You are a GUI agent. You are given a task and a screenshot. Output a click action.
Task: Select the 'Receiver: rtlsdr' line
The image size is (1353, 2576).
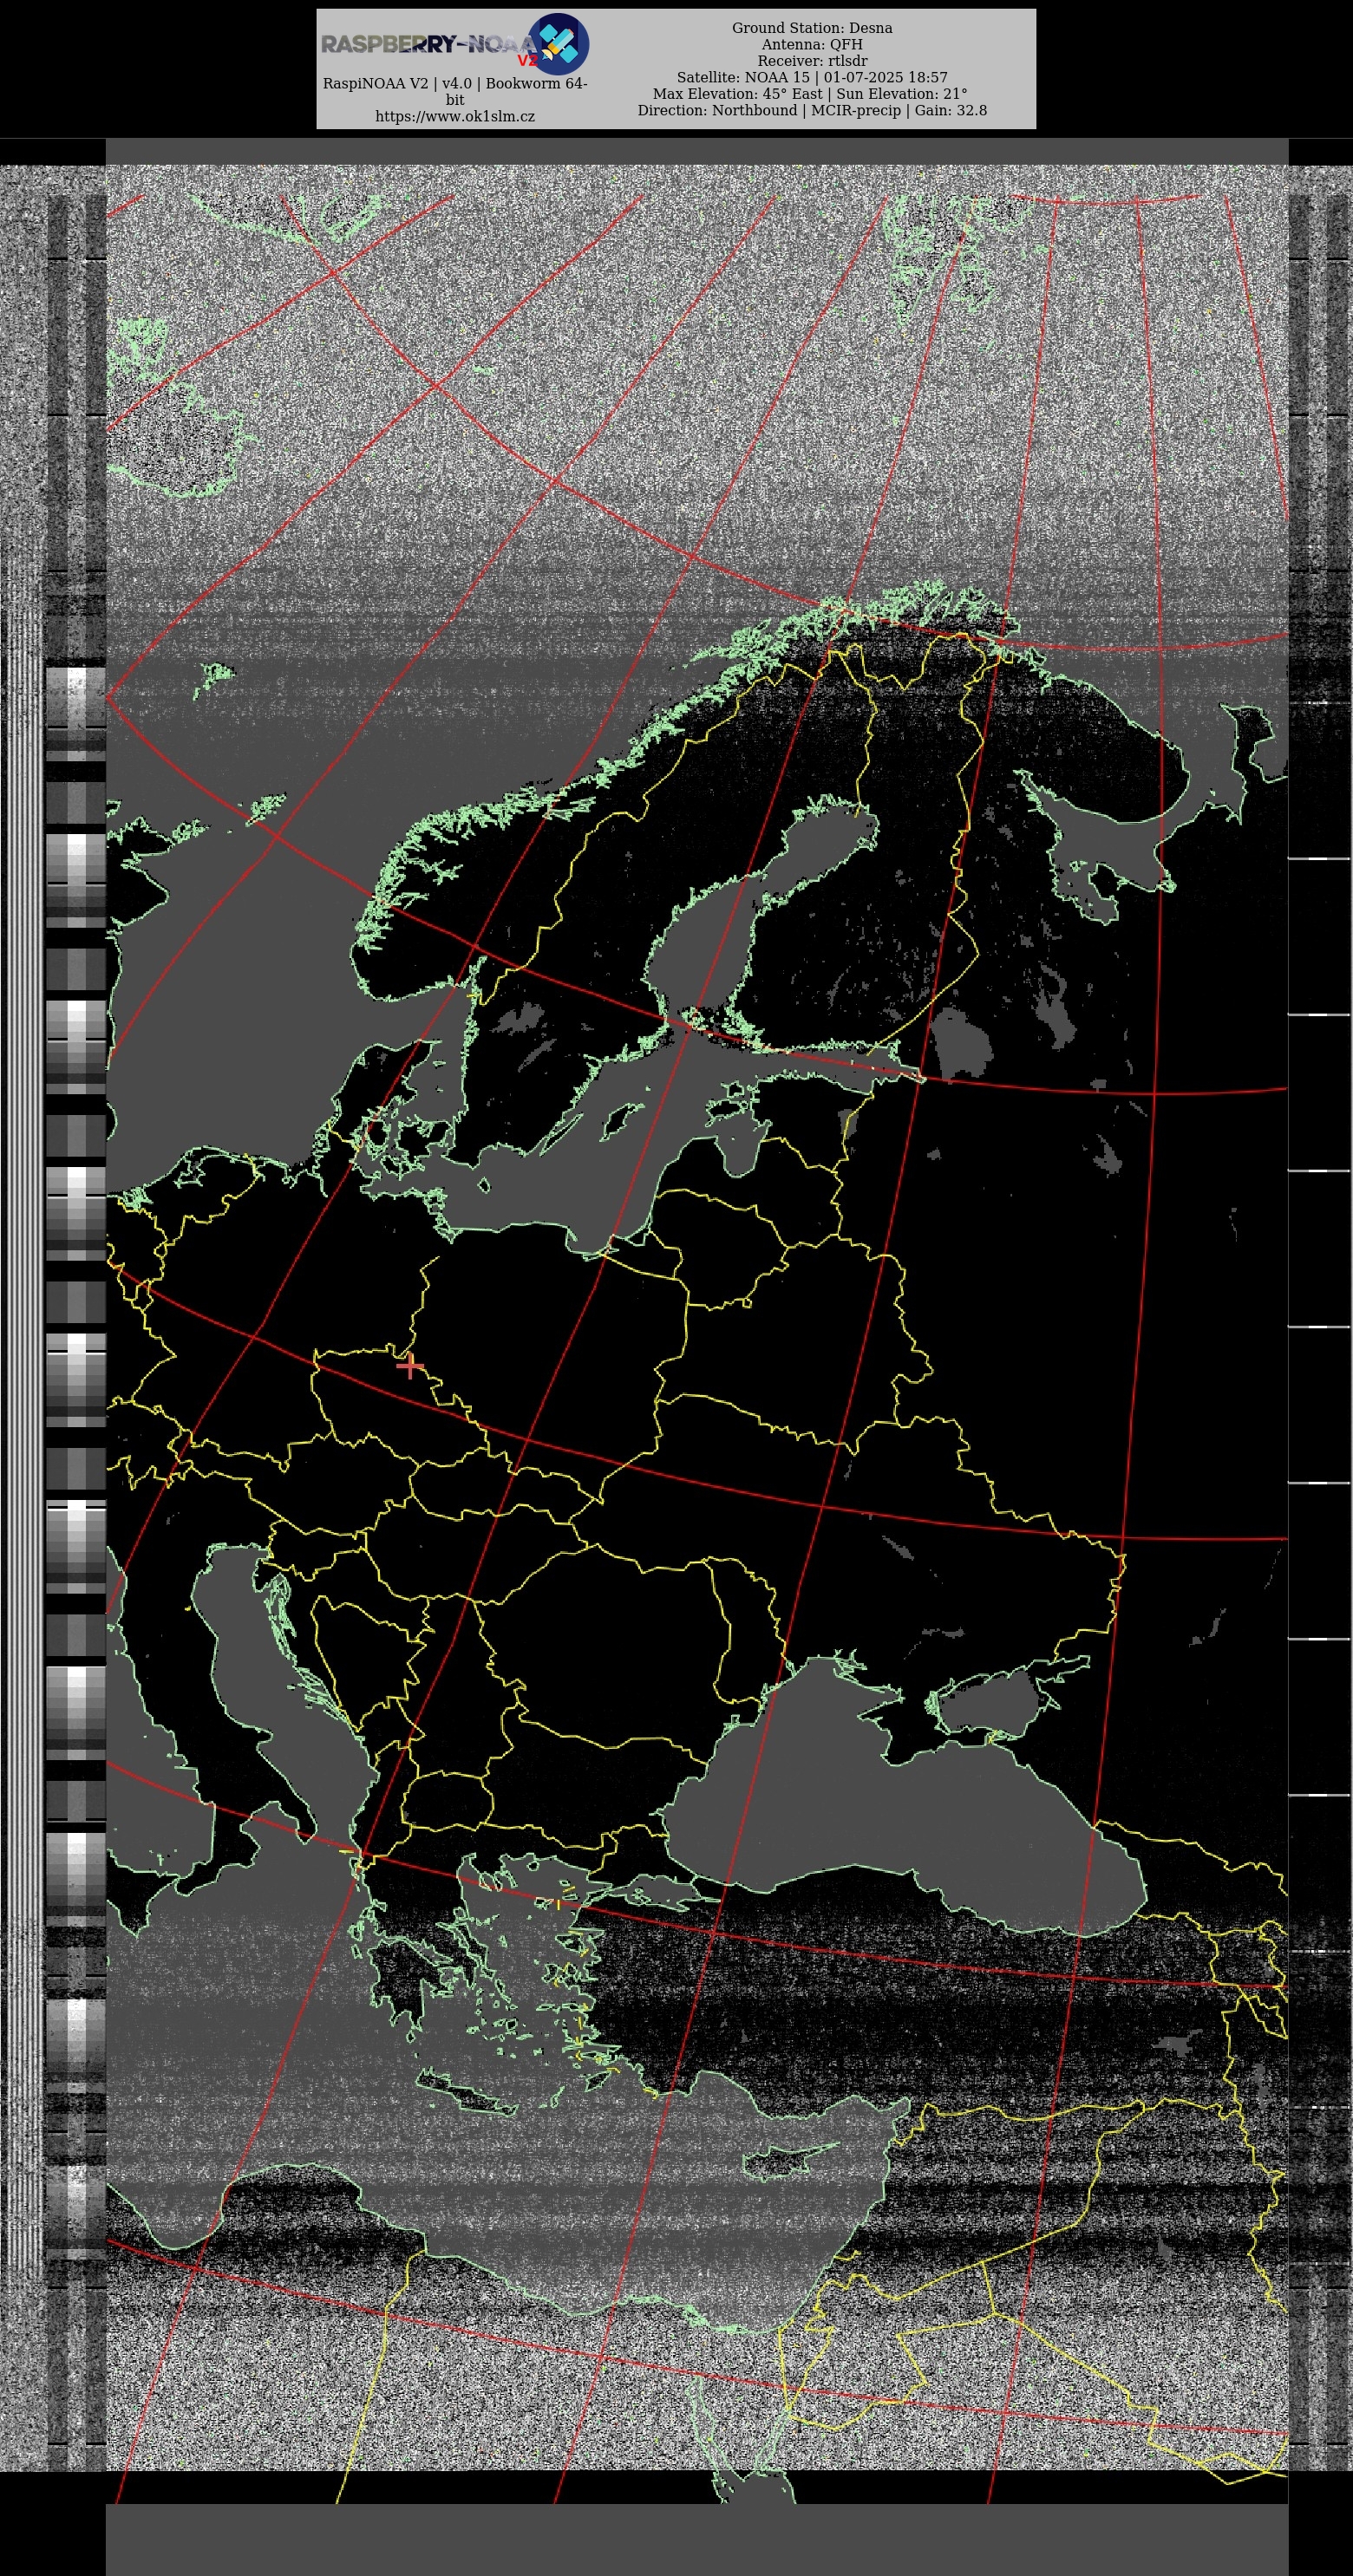tap(812, 61)
